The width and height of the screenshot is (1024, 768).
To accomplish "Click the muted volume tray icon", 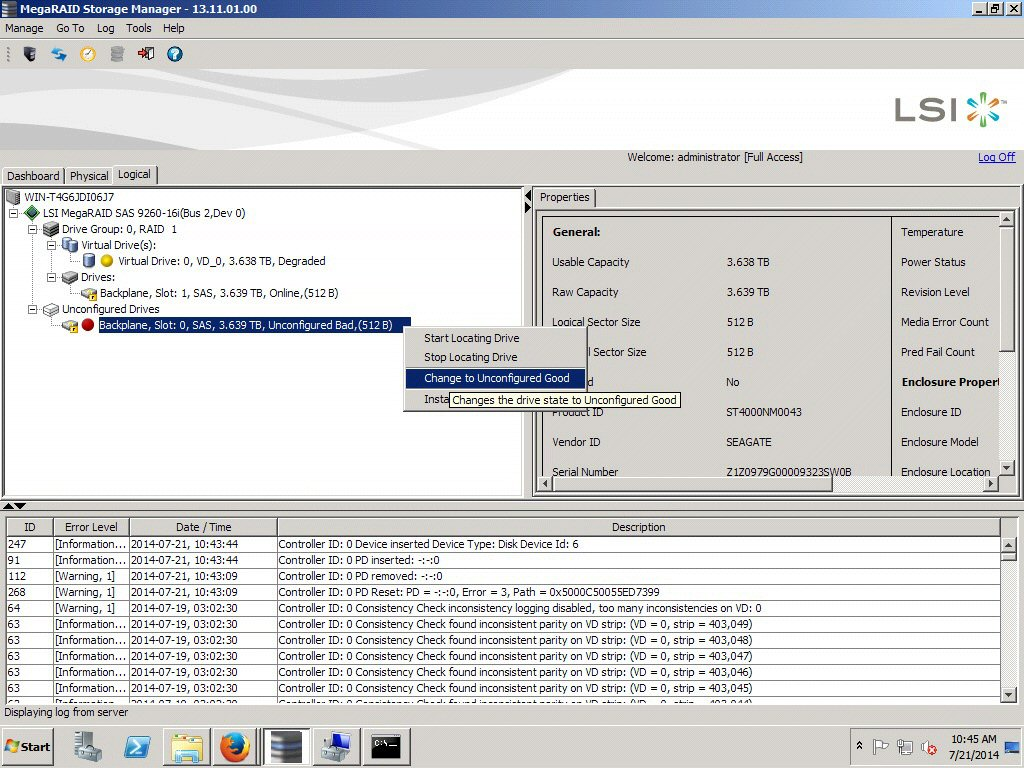I will pos(929,746).
